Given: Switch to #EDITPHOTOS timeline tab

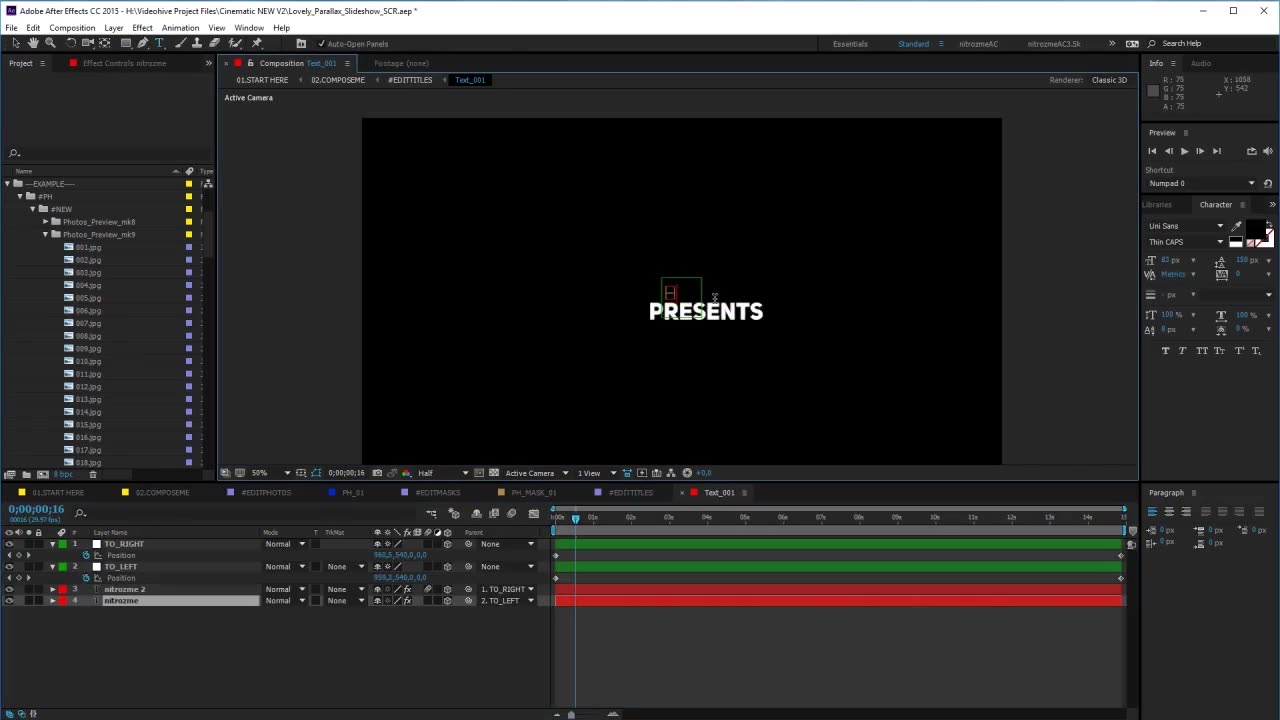Looking at the screenshot, I should 266,493.
